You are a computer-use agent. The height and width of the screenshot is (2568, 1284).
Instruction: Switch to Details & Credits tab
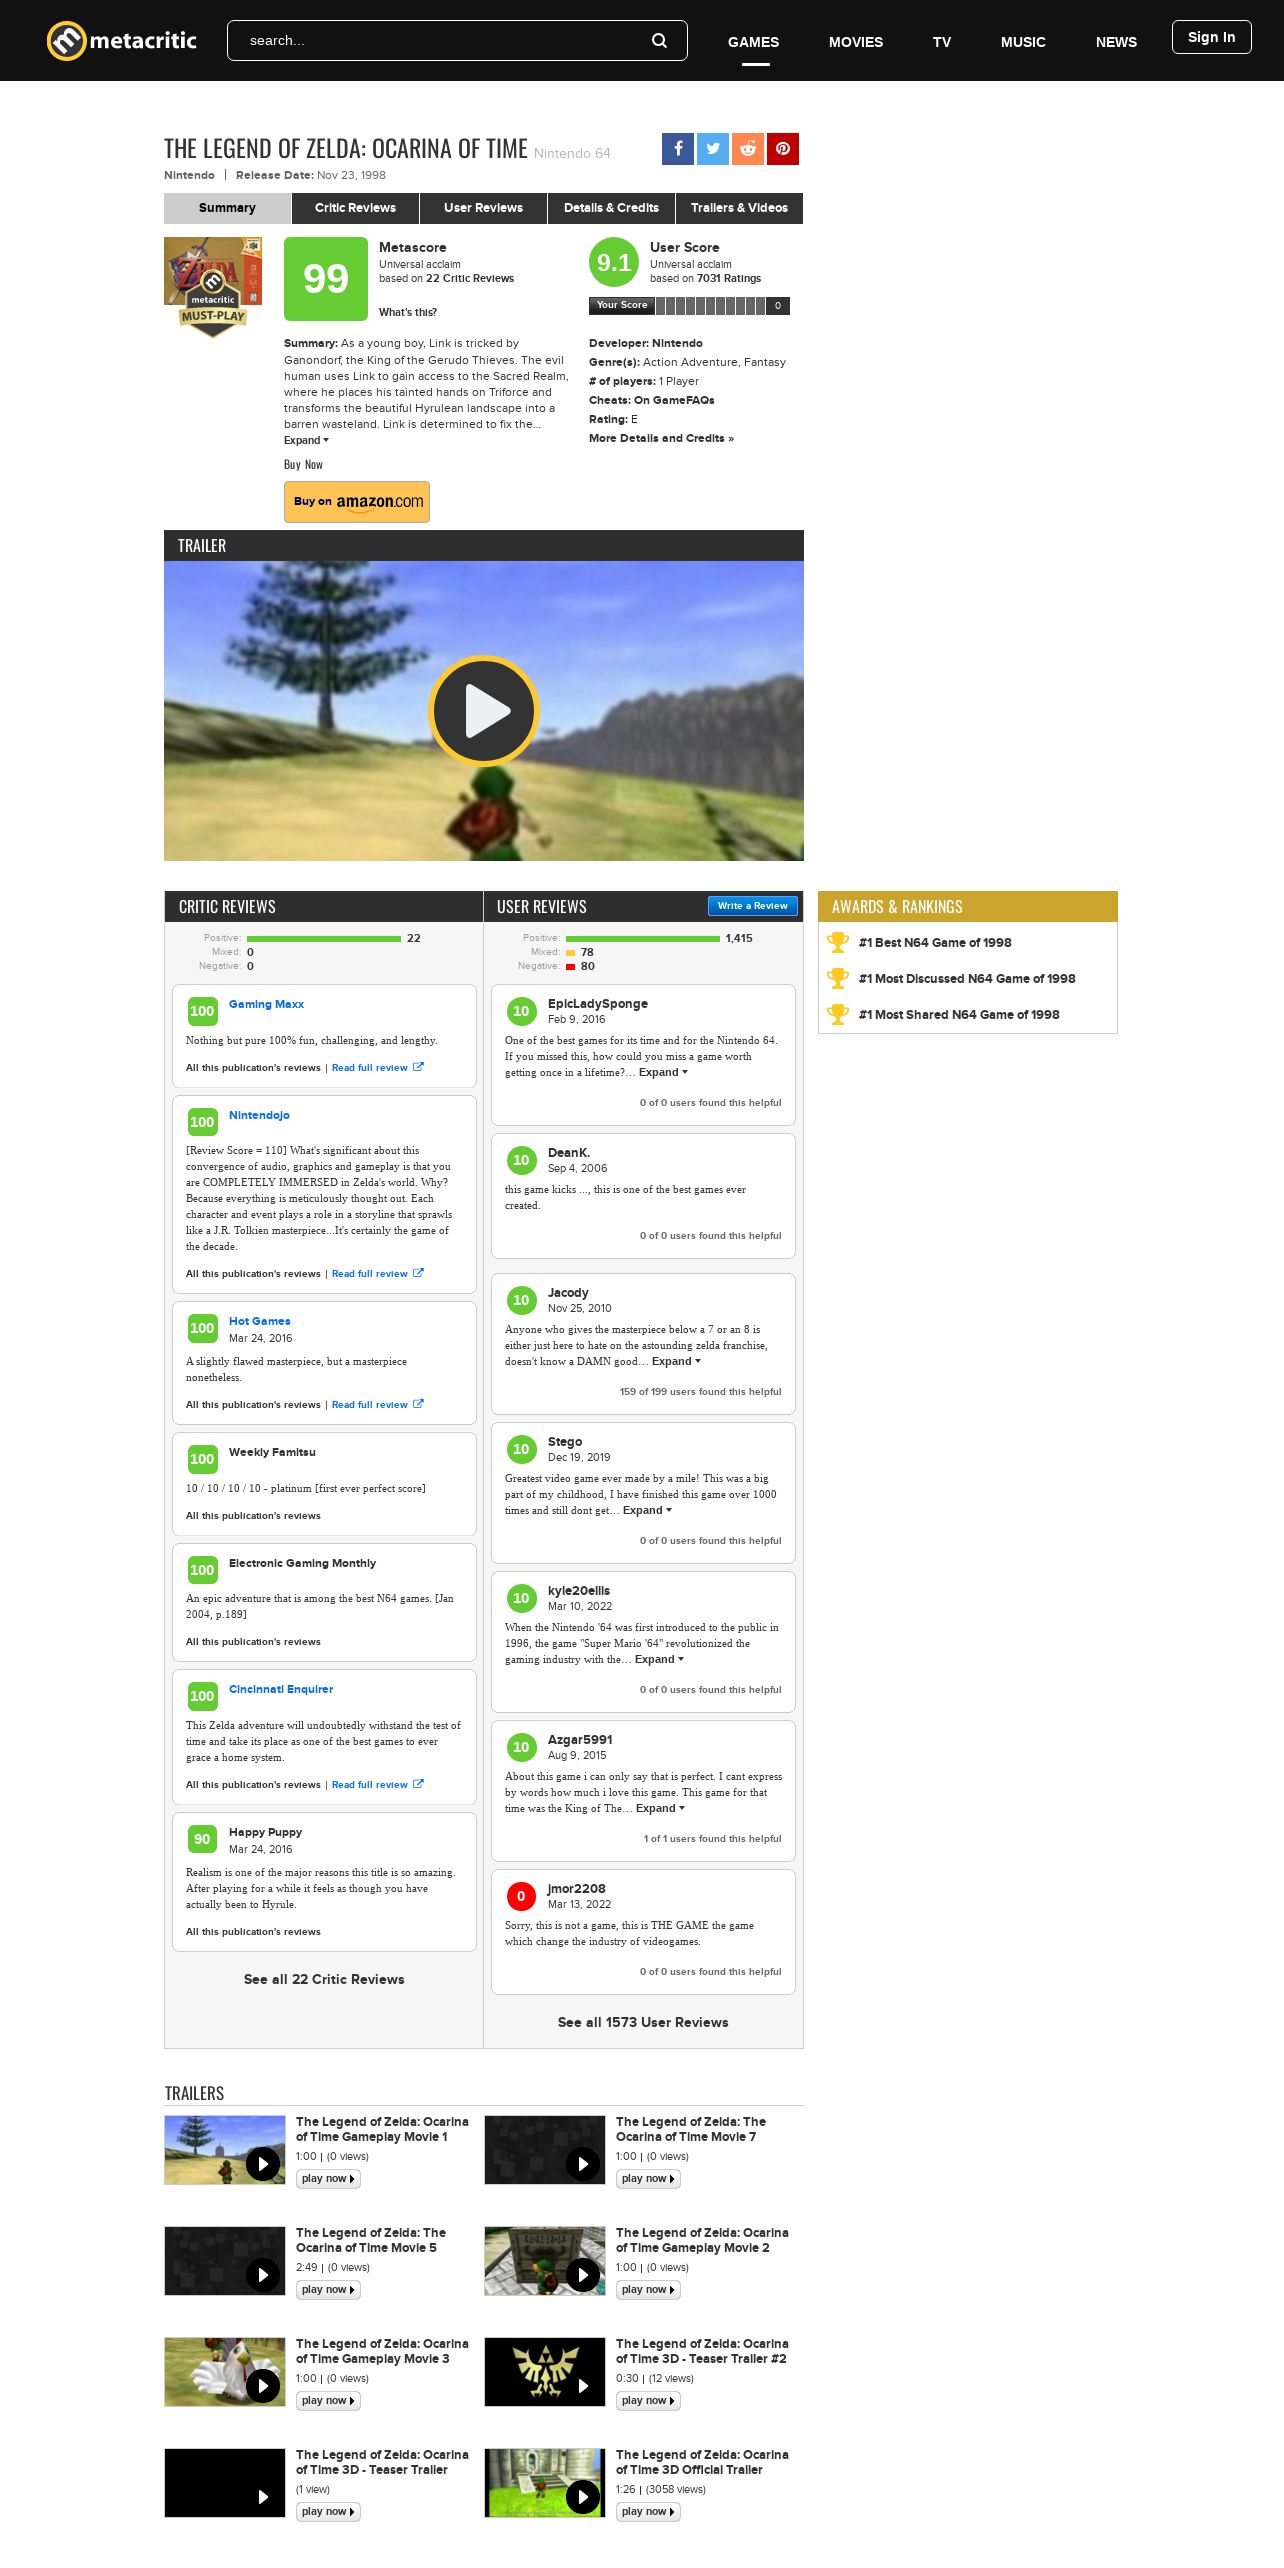(611, 208)
